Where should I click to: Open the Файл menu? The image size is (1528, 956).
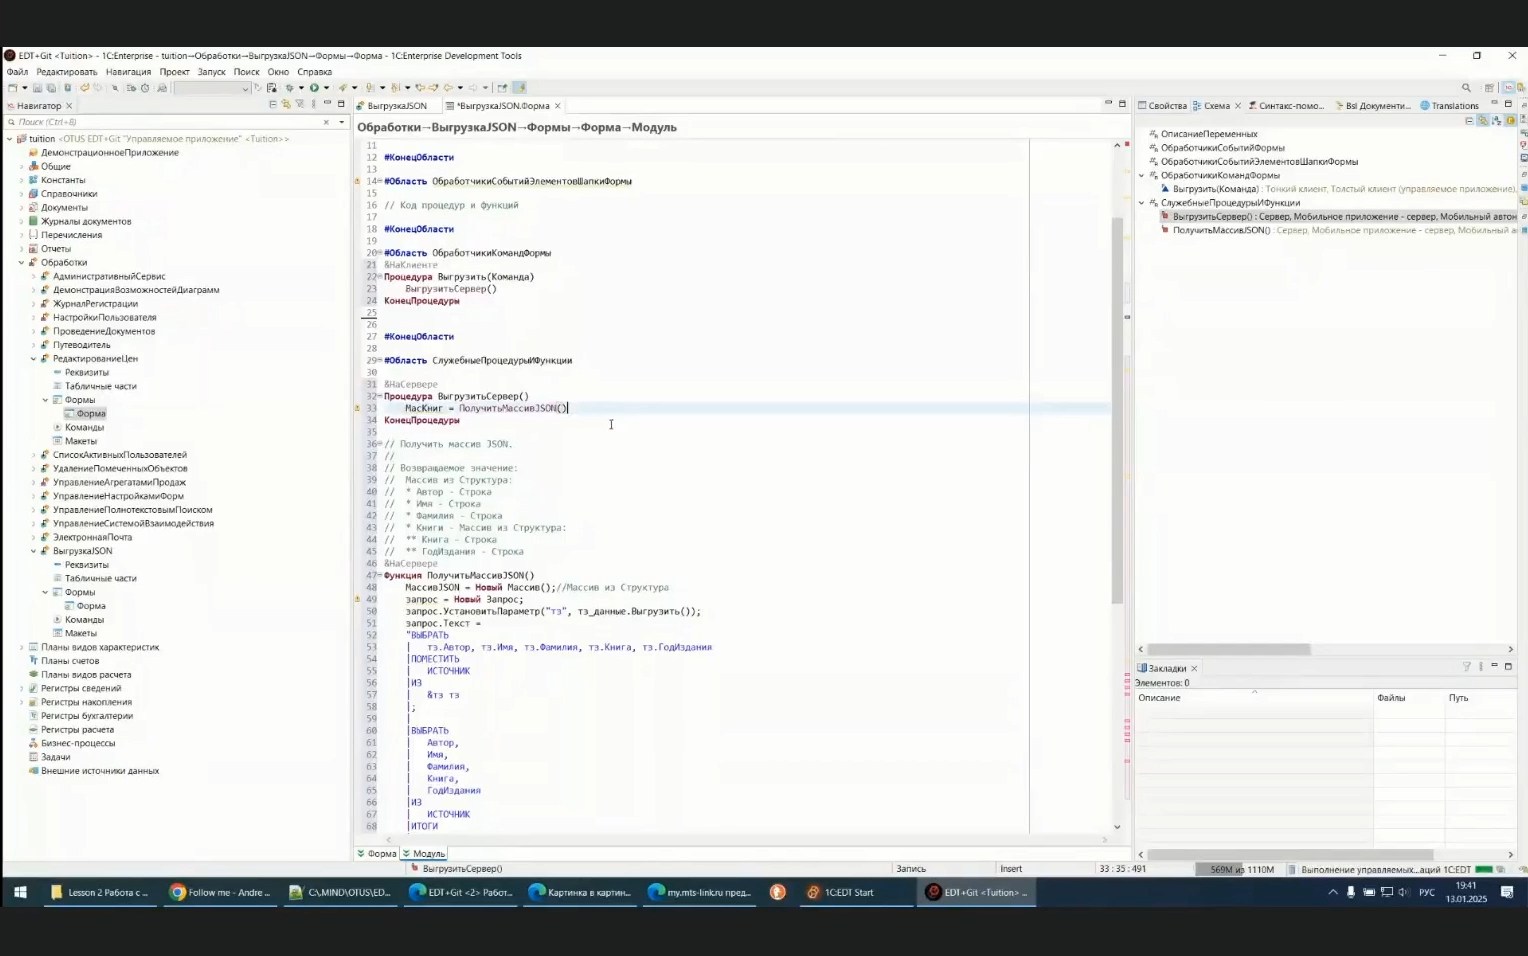point(17,72)
